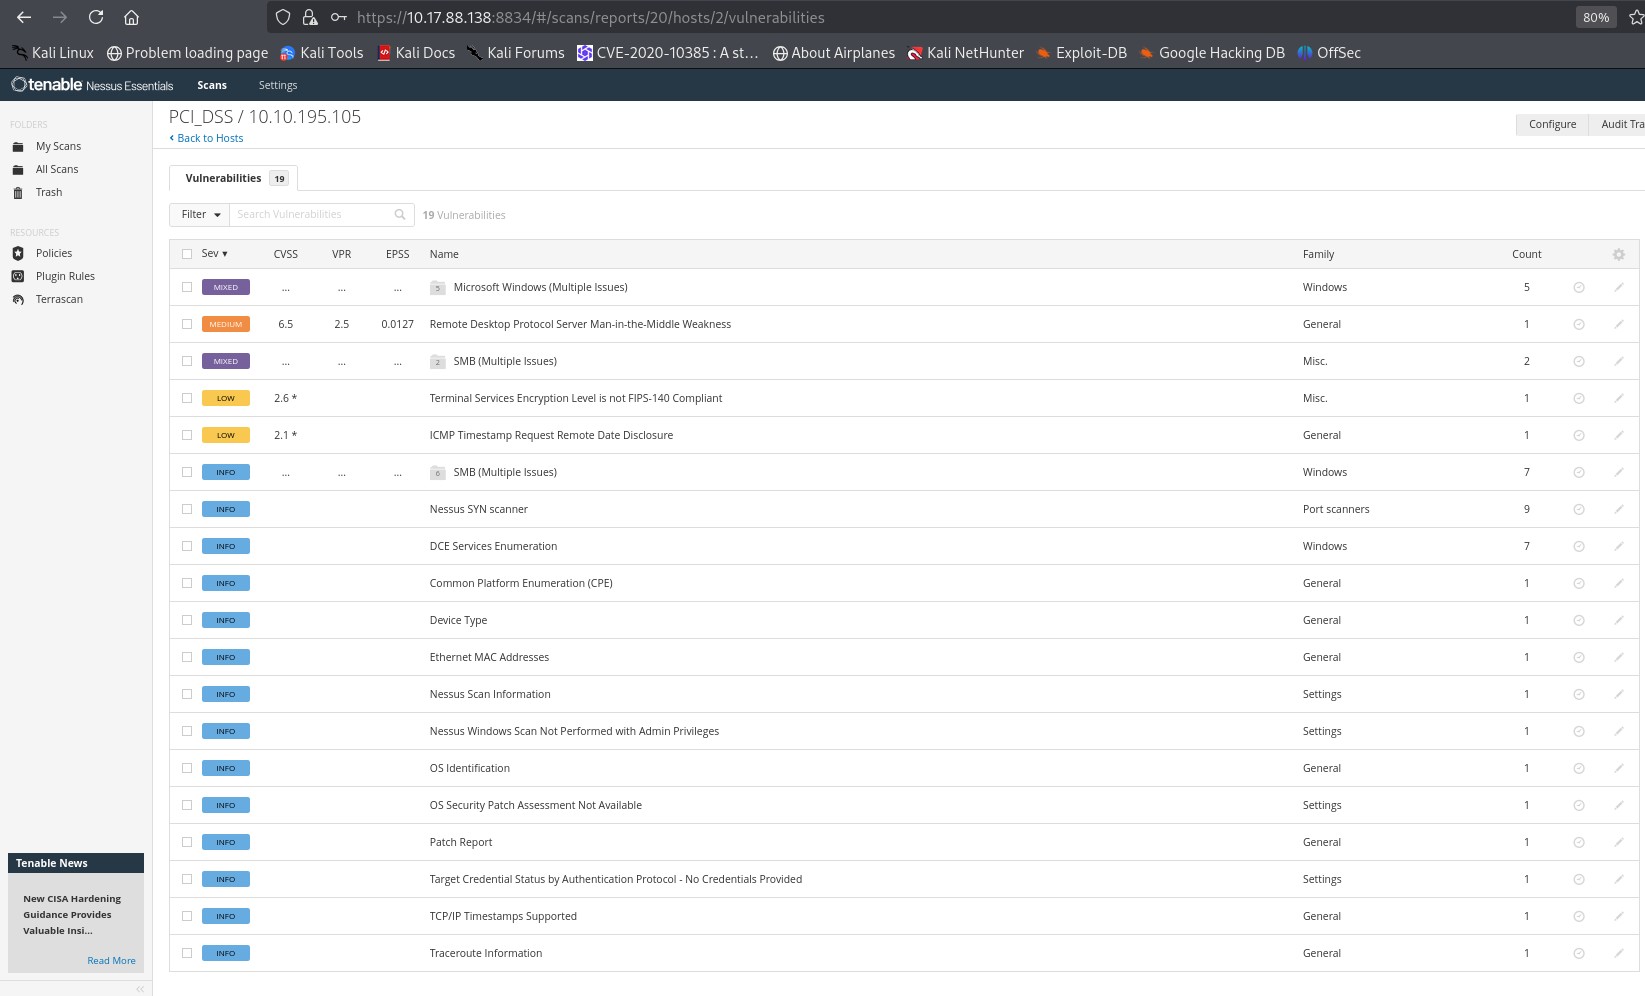Expand Microsoft Windows (Multiple Issues) group

tap(540, 287)
